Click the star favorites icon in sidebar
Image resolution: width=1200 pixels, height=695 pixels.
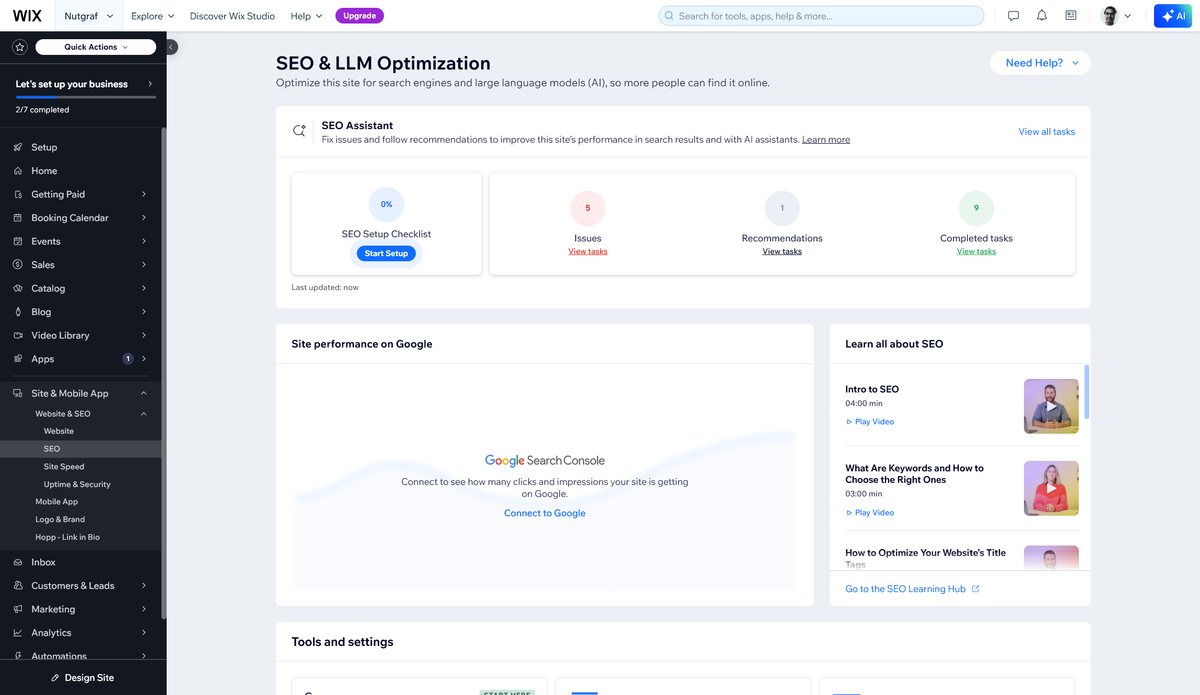19,47
